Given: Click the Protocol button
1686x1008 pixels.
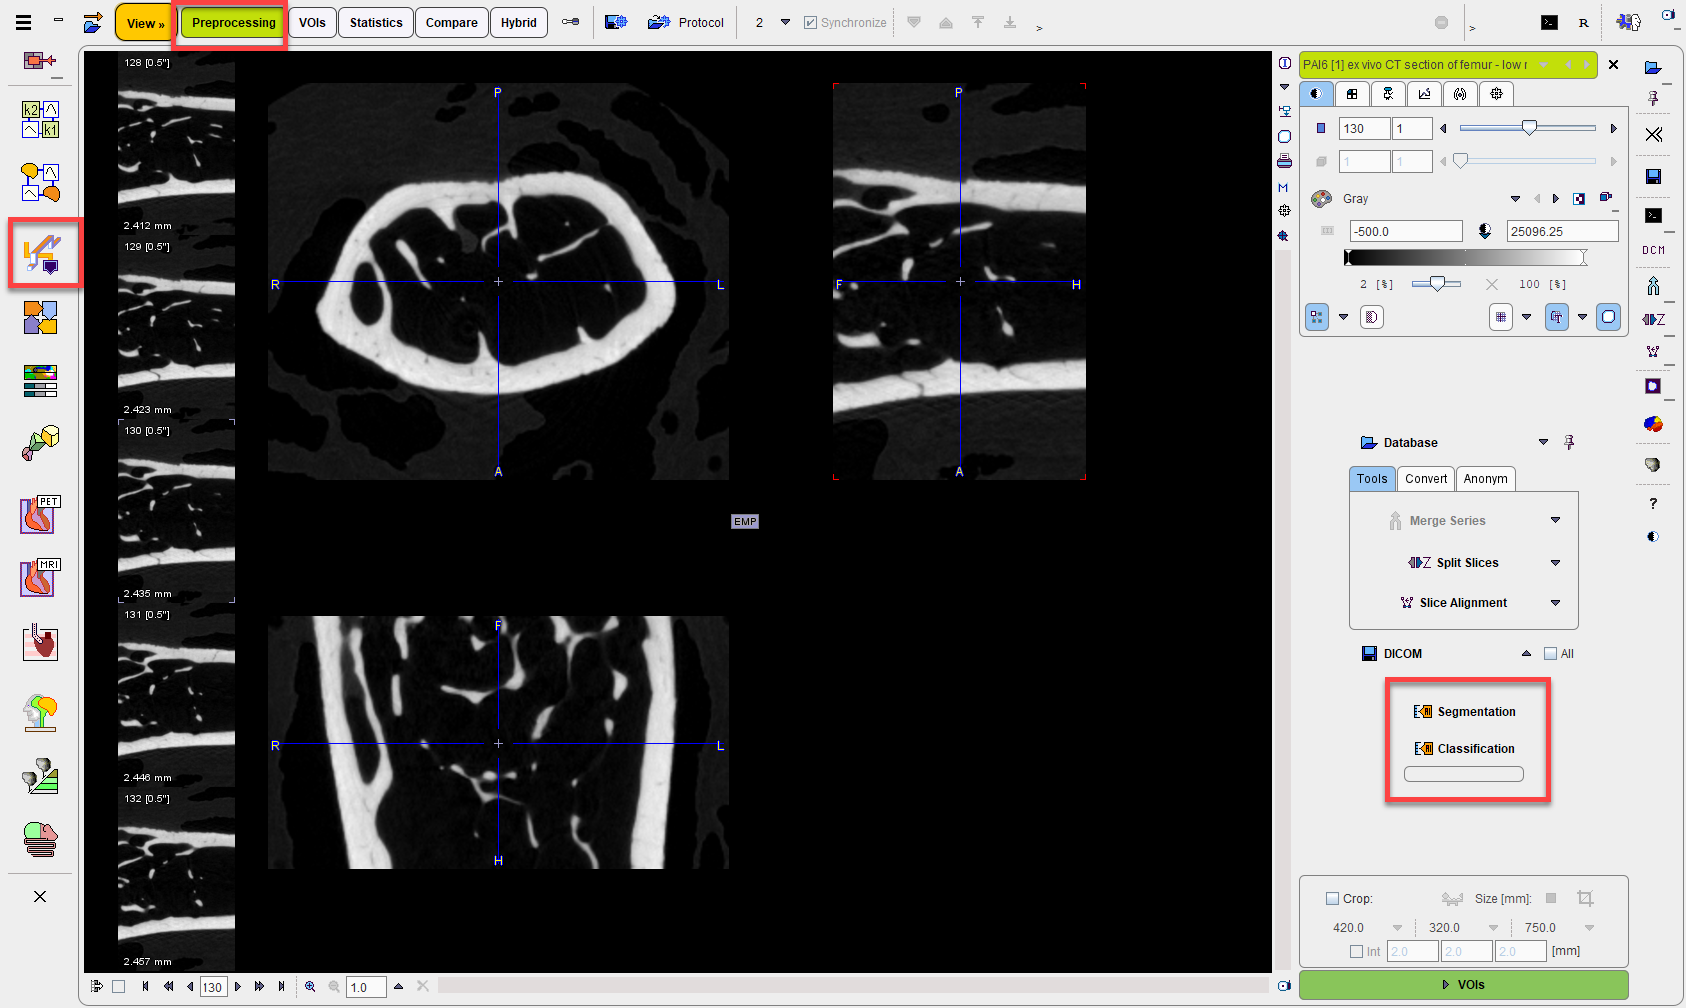Looking at the screenshot, I should point(686,22).
